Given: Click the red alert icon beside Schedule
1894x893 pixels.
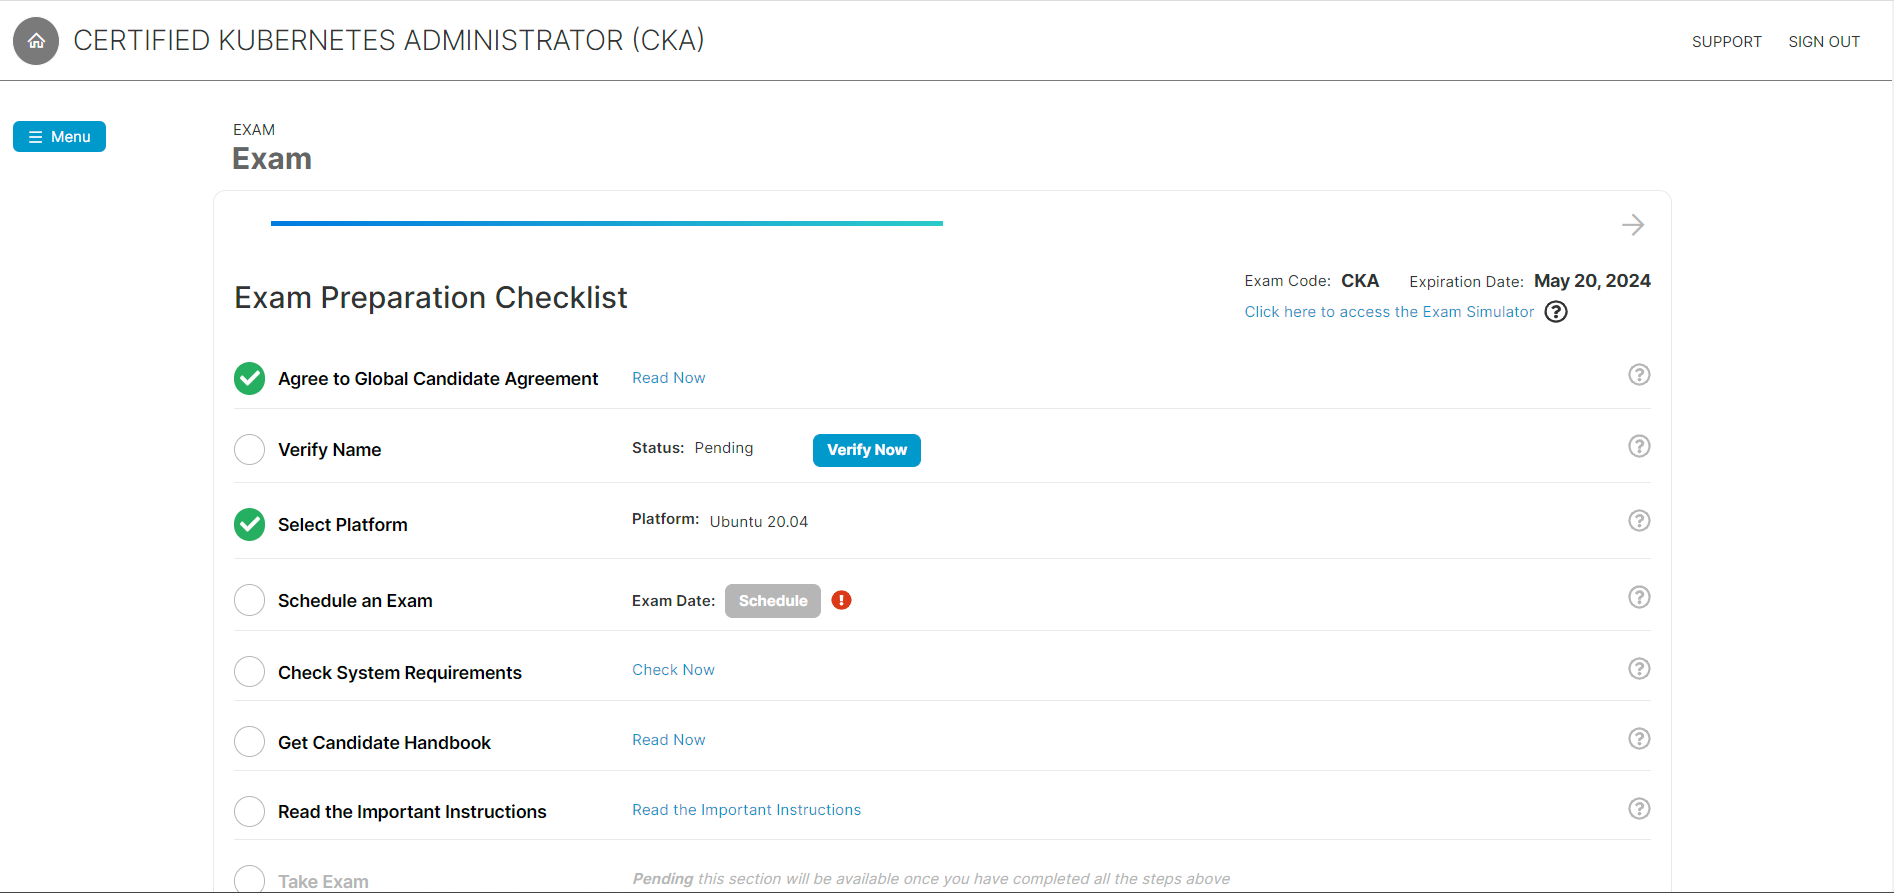Looking at the screenshot, I should pos(842,600).
